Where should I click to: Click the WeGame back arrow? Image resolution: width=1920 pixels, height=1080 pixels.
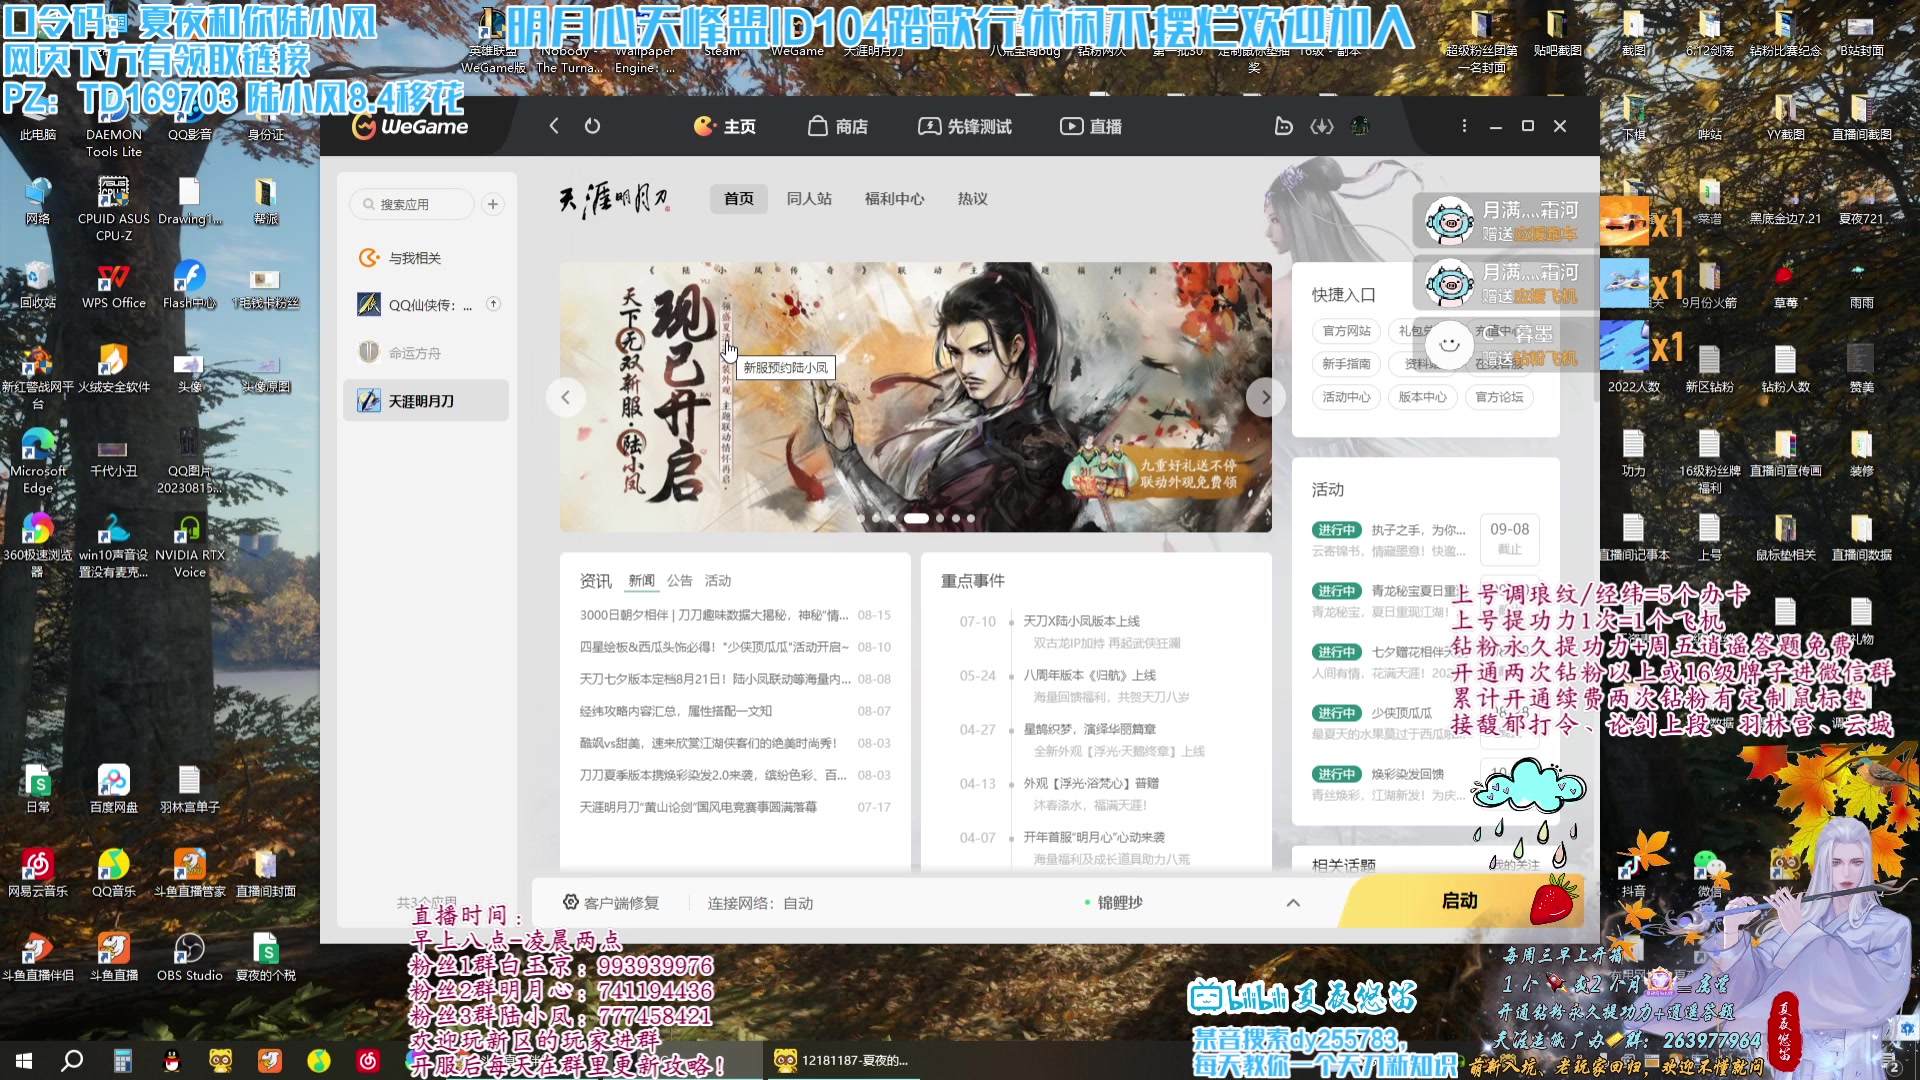[x=554, y=126]
